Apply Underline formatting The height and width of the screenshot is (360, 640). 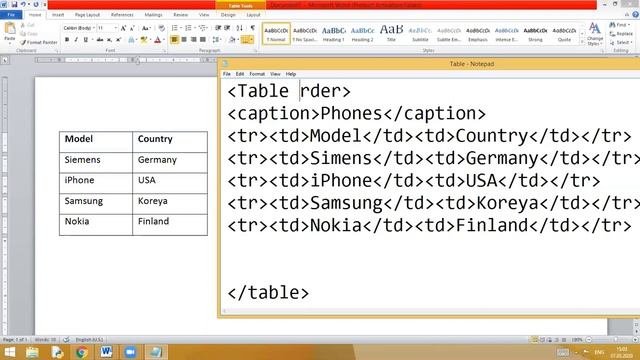[85, 40]
